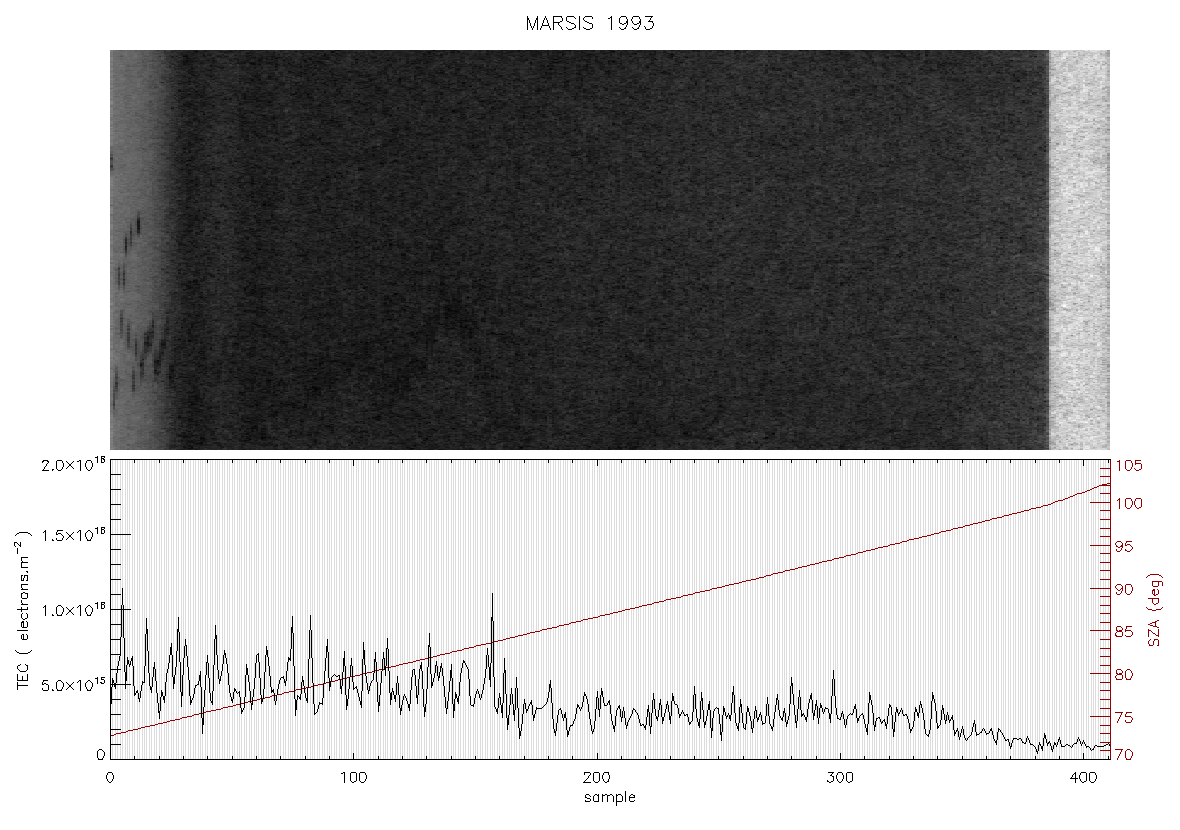Click the bright band at radargram right edge
This screenshot has height=830, width=1180.
pyautogui.click(x=1079, y=250)
